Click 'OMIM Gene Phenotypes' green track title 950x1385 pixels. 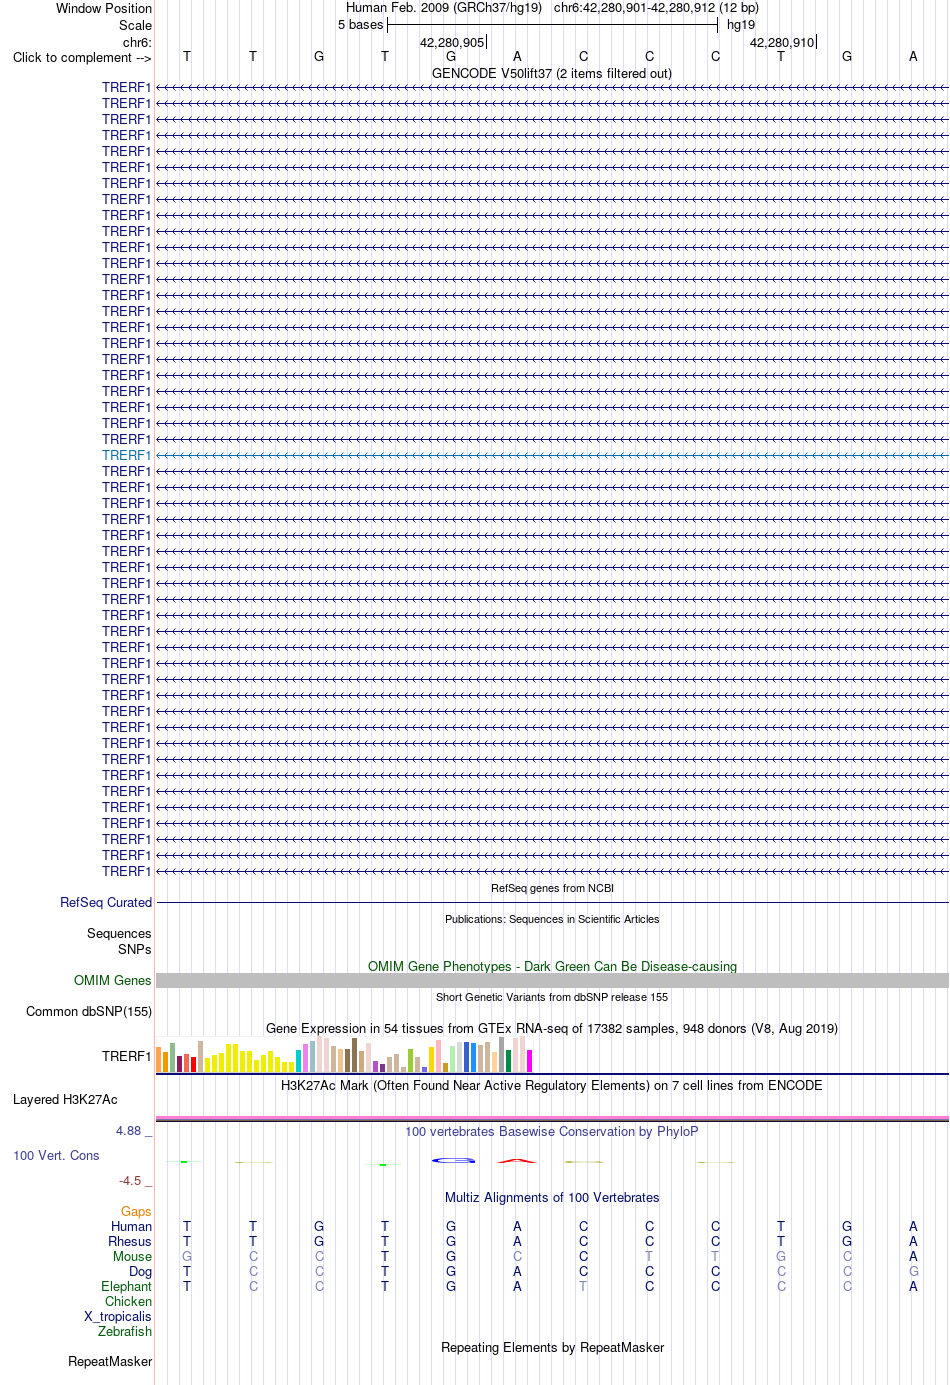coord(552,966)
